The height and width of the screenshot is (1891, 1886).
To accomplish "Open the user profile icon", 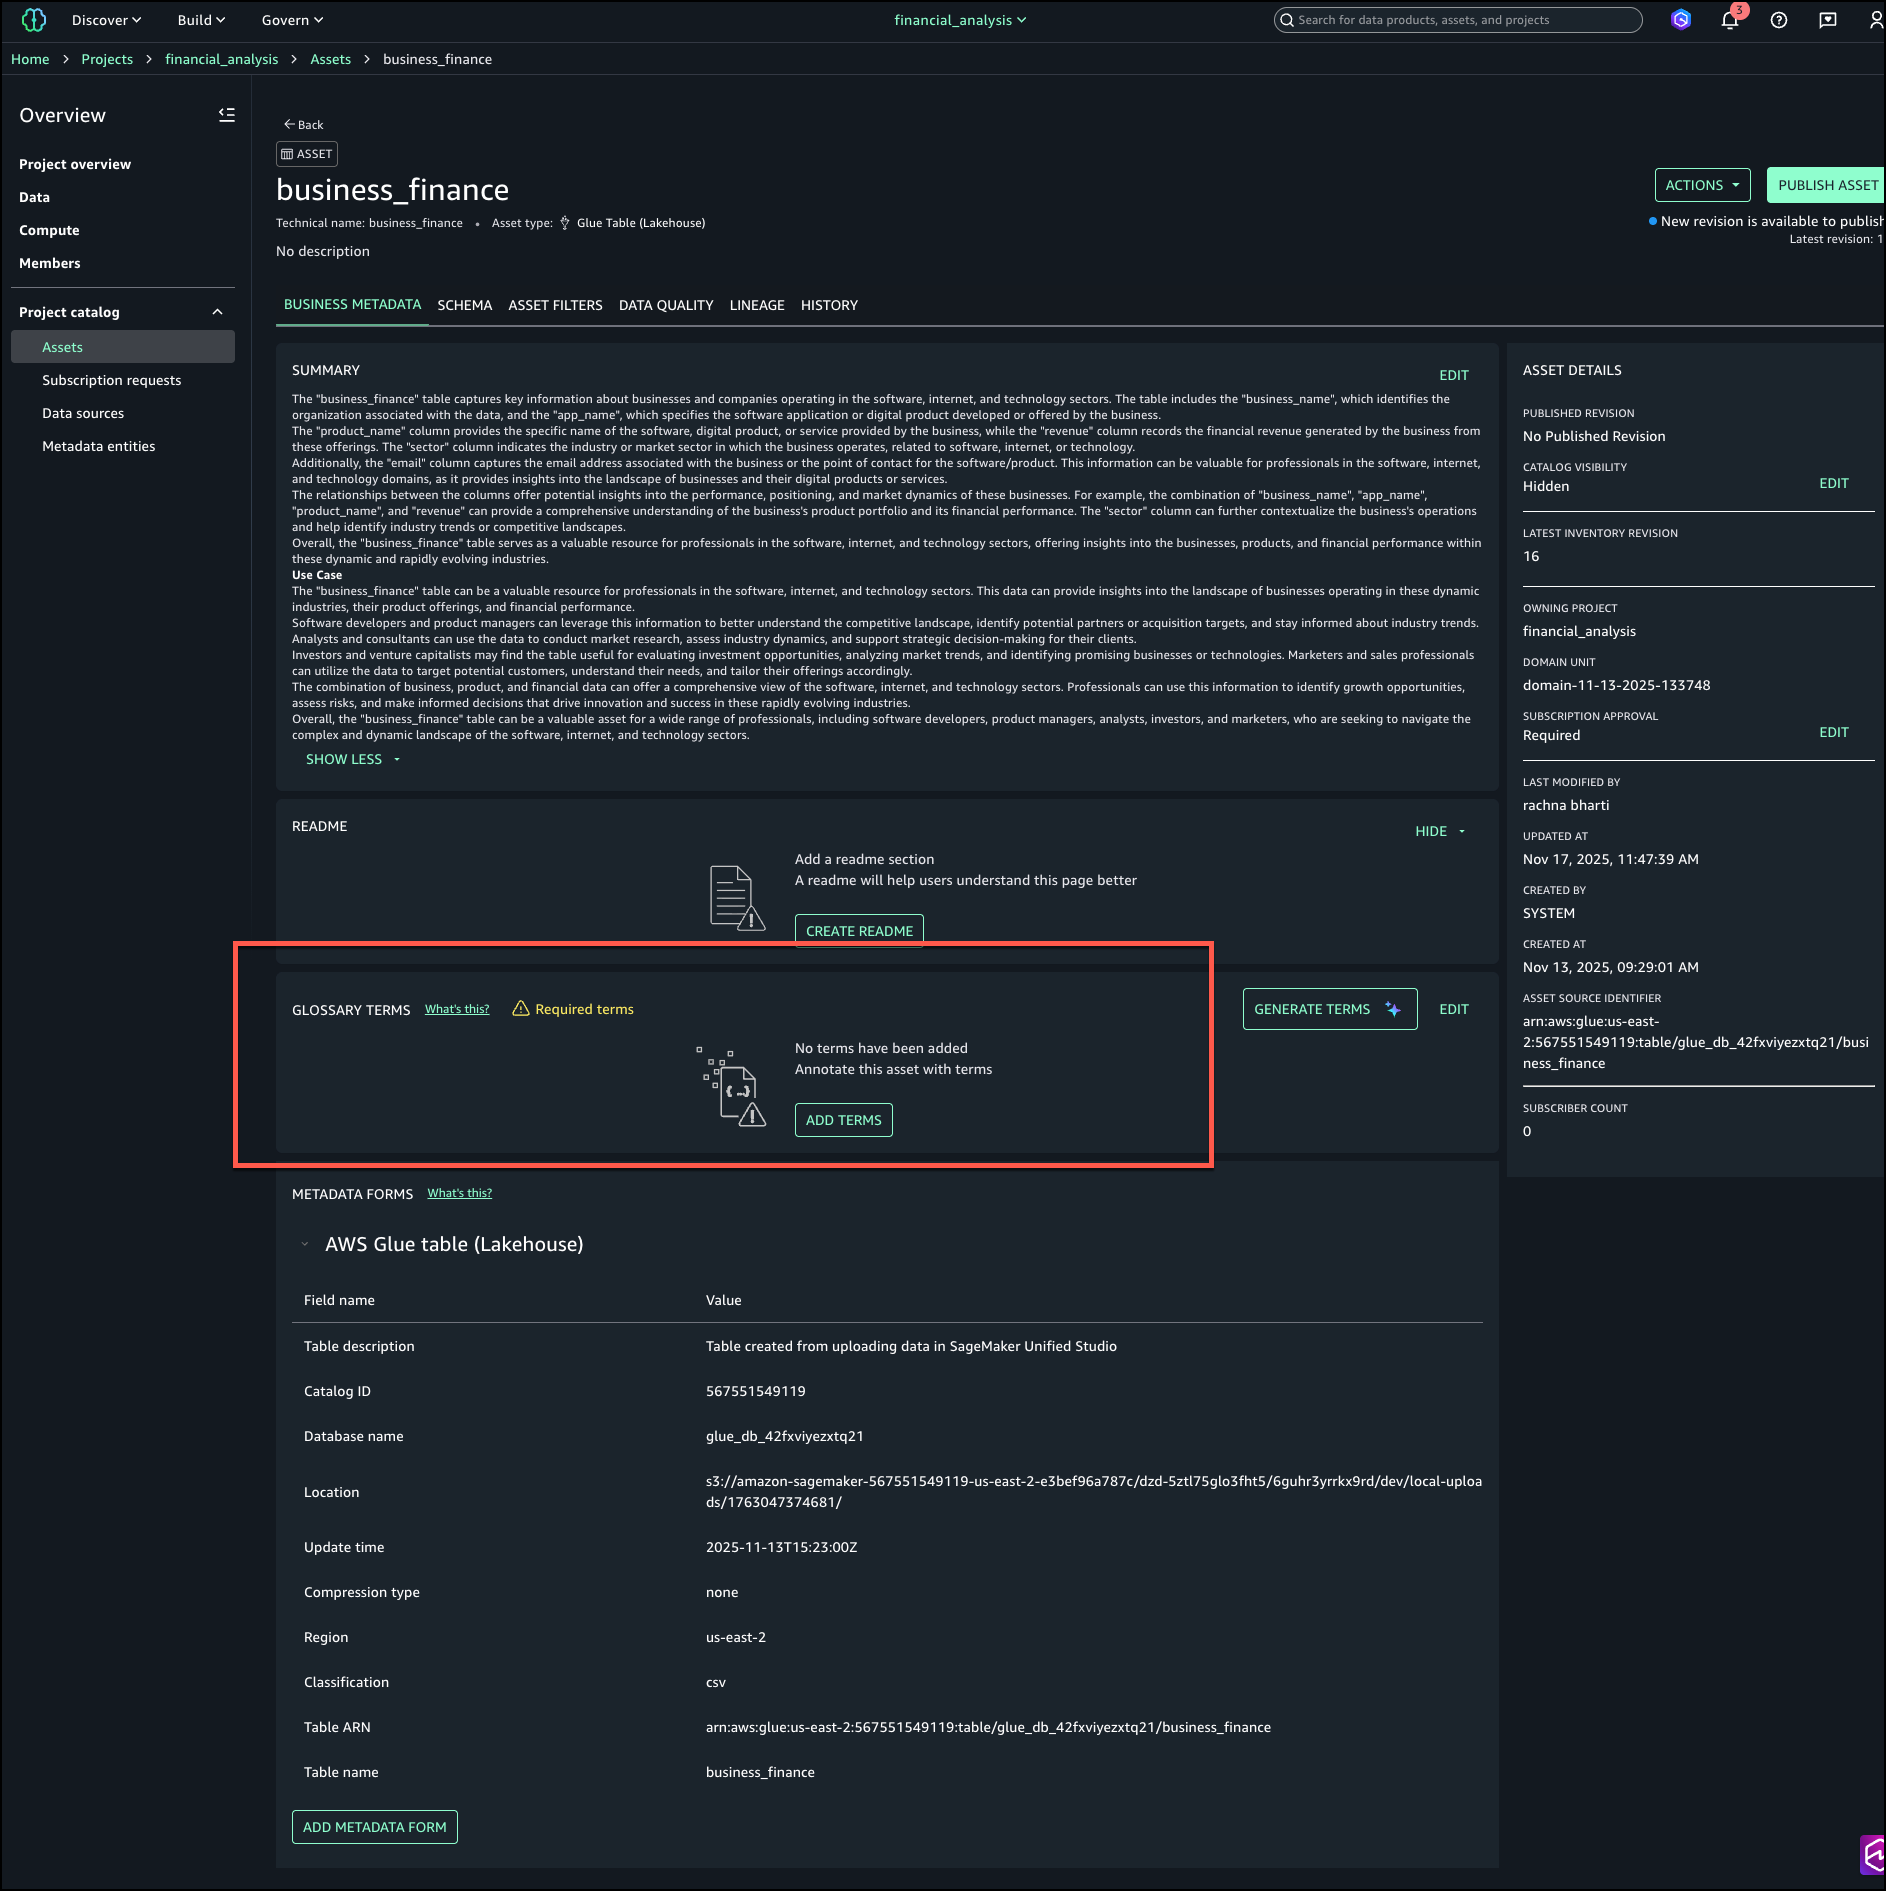I will pyautogui.click(x=1876, y=20).
